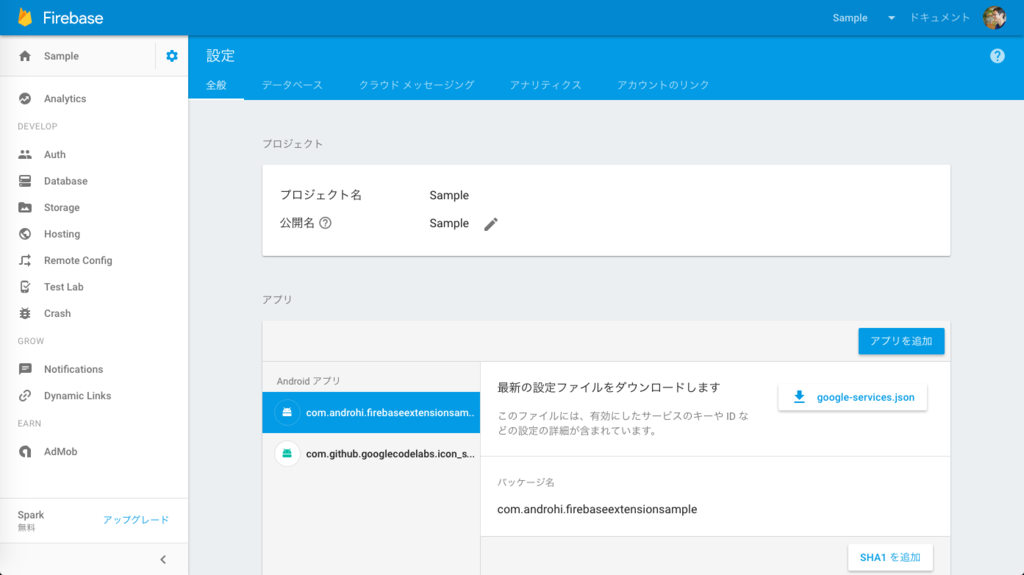The height and width of the screenshot is (575, 1024).
Task: Open help via question mark icon
Action: click(997, 56)
